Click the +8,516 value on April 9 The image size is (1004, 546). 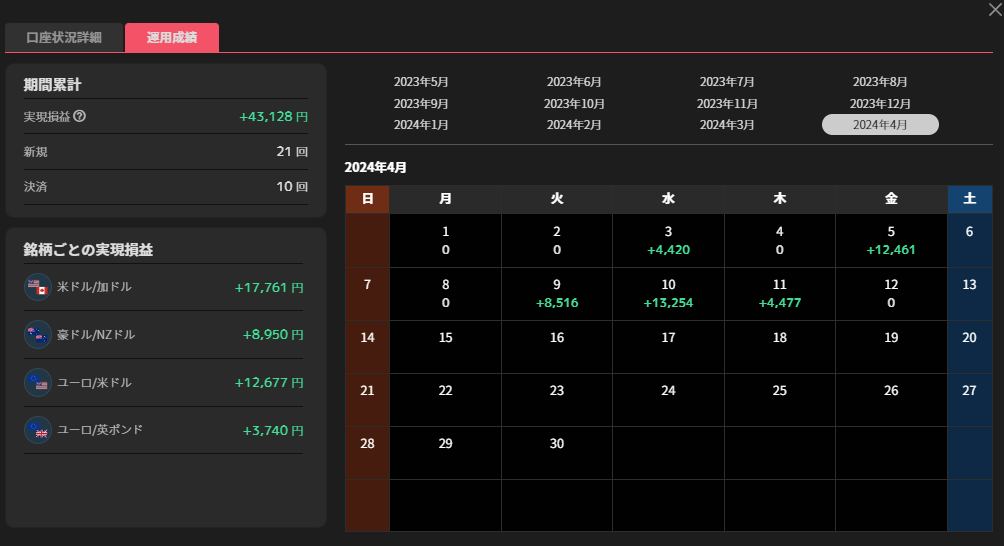[557, 303]
